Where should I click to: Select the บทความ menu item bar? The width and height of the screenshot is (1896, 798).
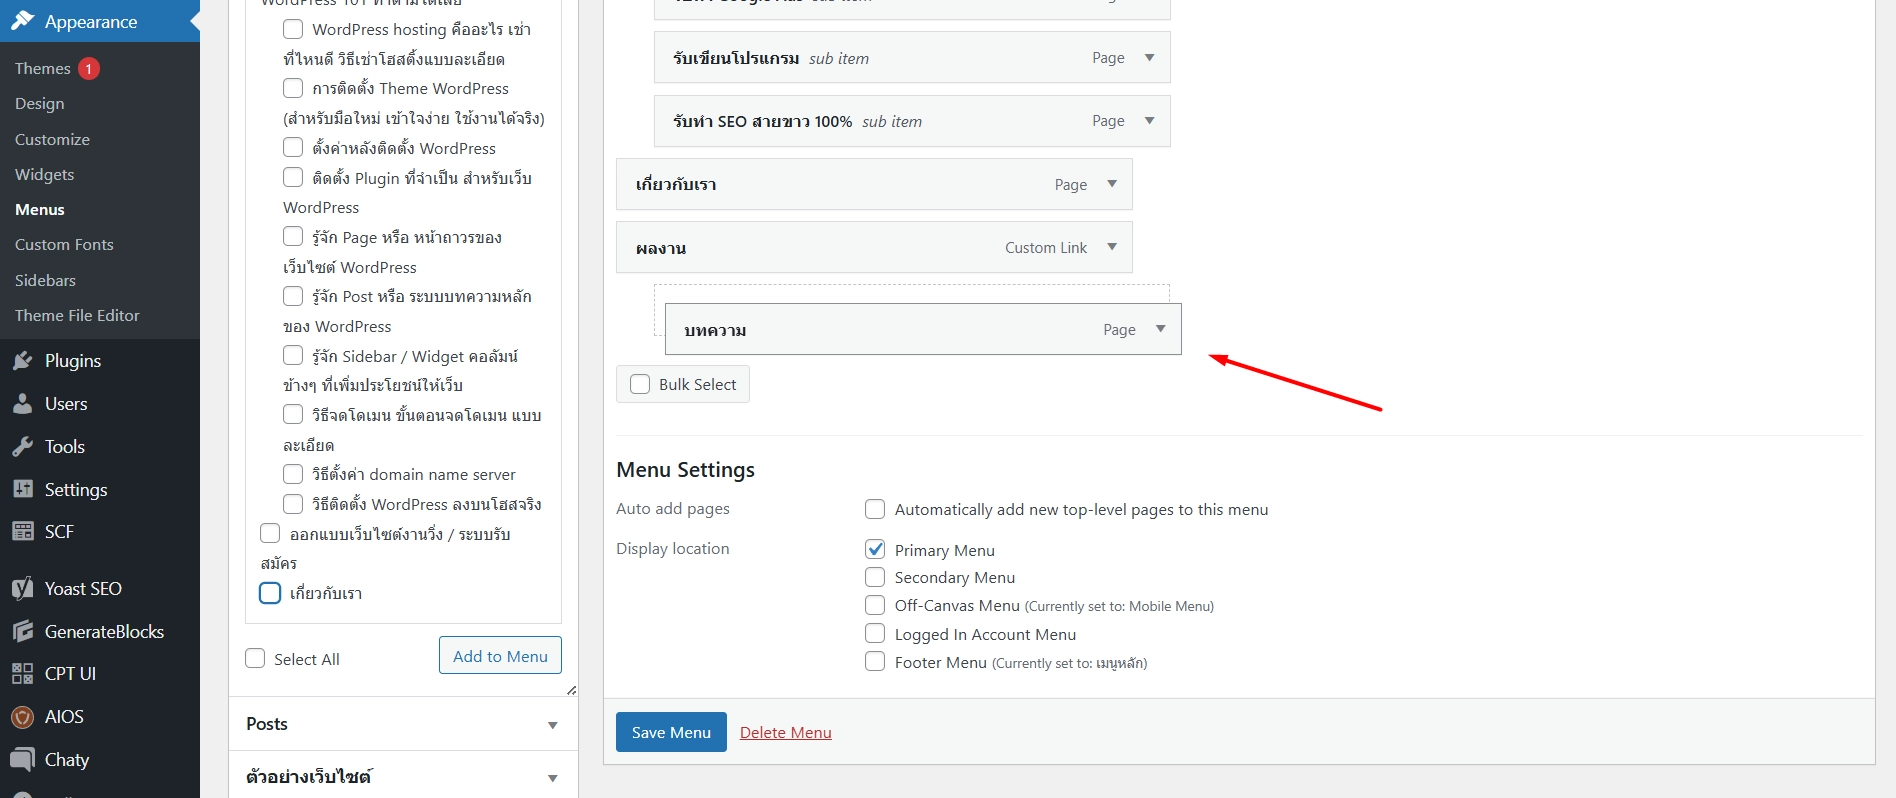[923, 329]
